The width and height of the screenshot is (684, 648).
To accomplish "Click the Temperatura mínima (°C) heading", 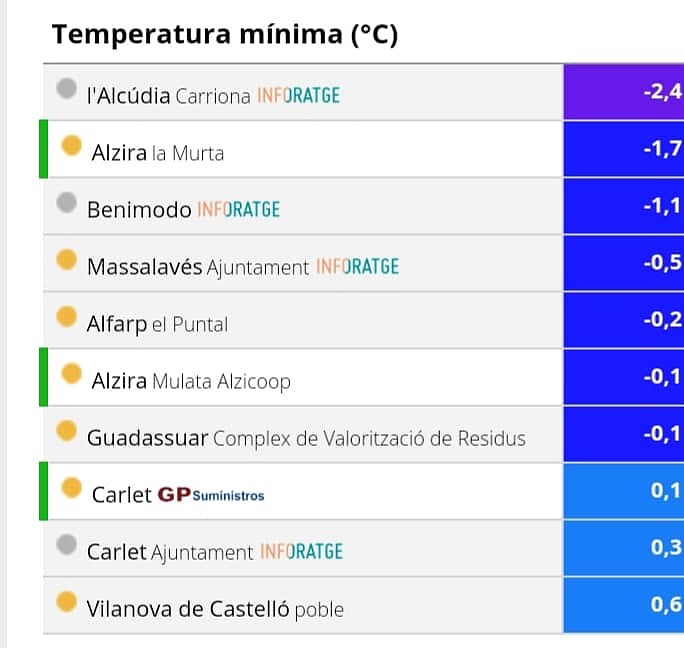I will (225, 34).
